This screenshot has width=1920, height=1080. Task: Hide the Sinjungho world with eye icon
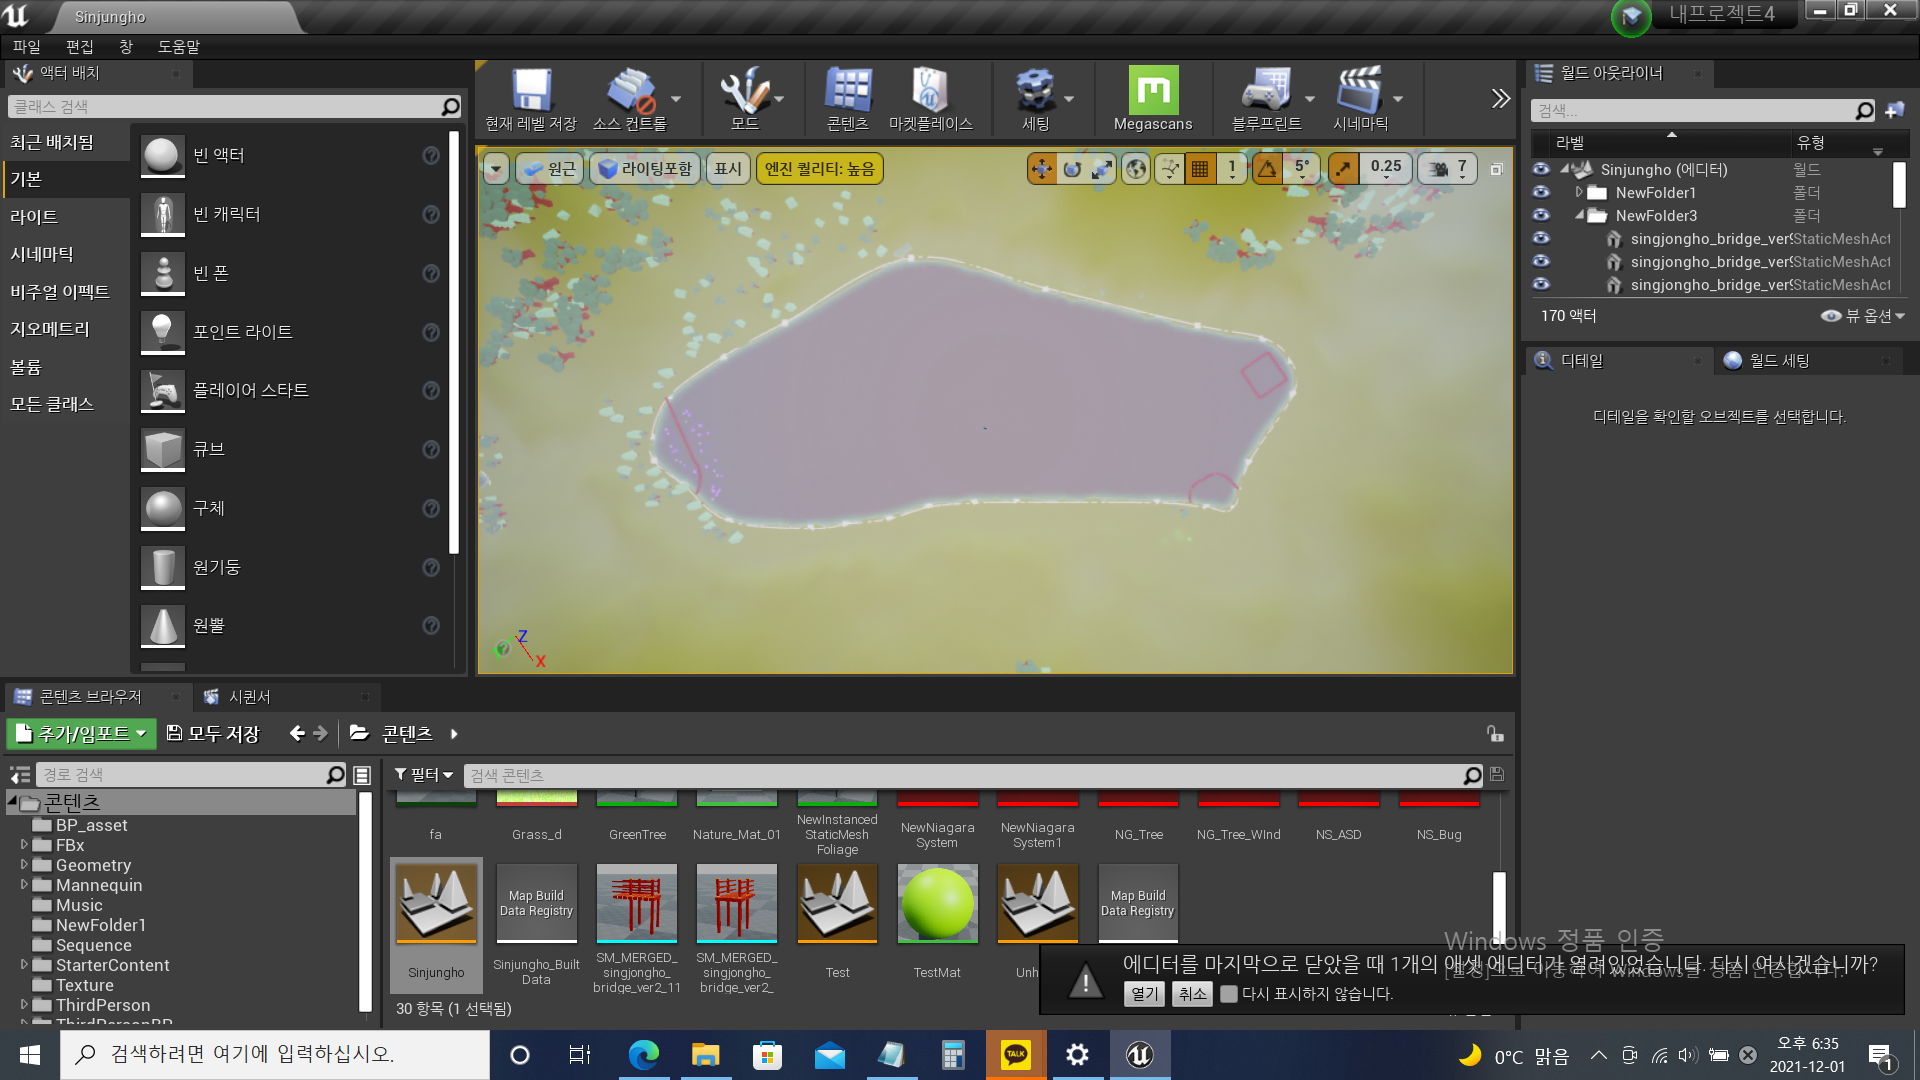pyautogui.click(x=1541, y=169)
